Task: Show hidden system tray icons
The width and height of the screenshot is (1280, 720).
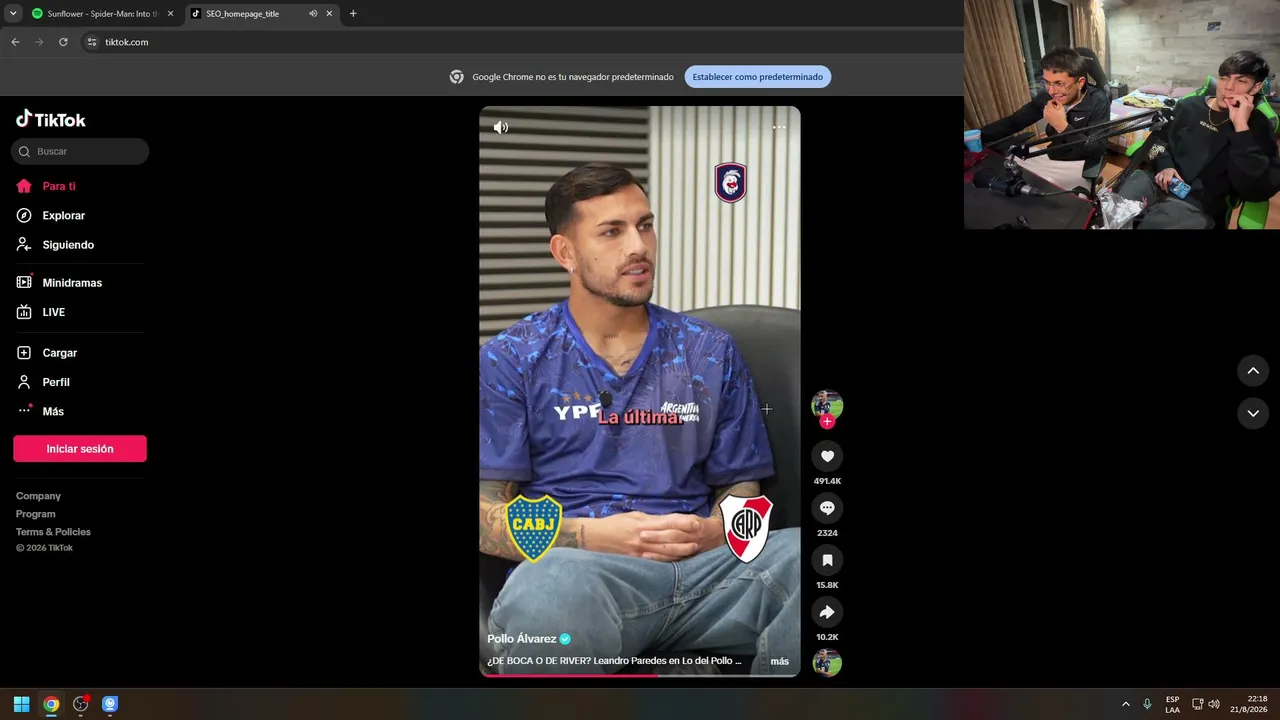Action: pos(1125,704)
